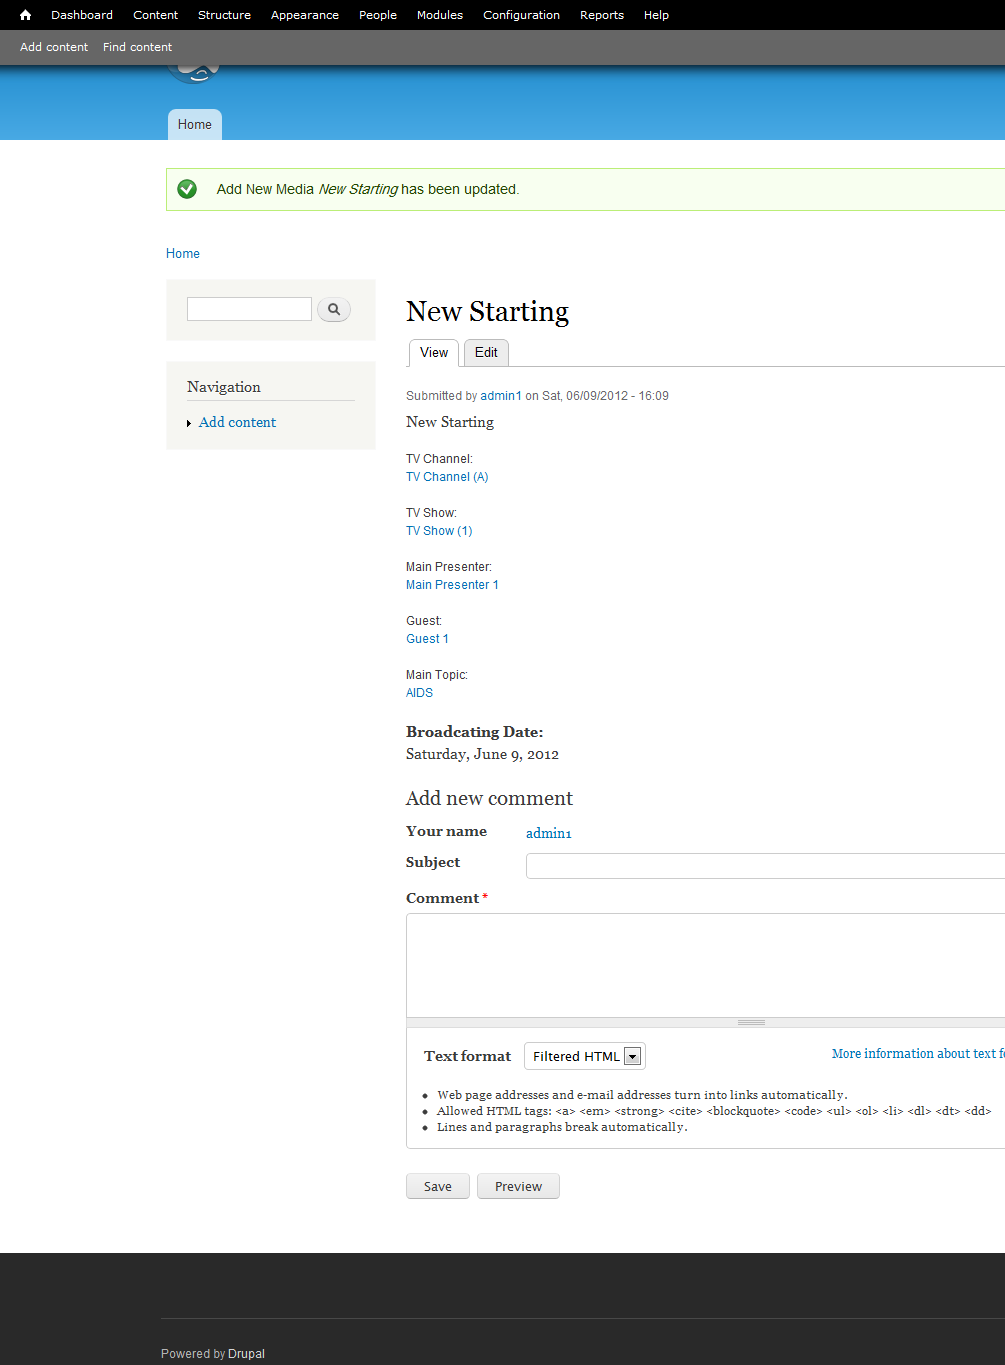Click the green checkmark status icon
Viewport: 1005px width, 1365px height.
coord(187,189)
